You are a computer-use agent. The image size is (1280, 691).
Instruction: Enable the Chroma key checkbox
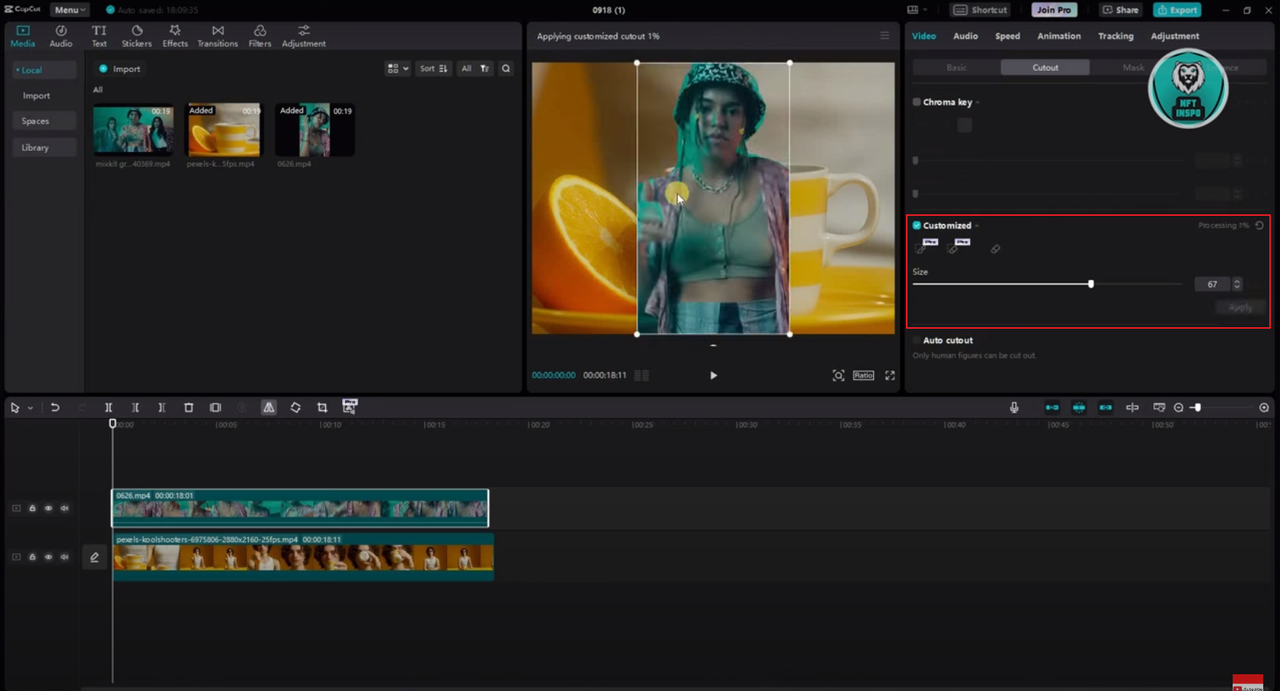[x=917, y=102]
